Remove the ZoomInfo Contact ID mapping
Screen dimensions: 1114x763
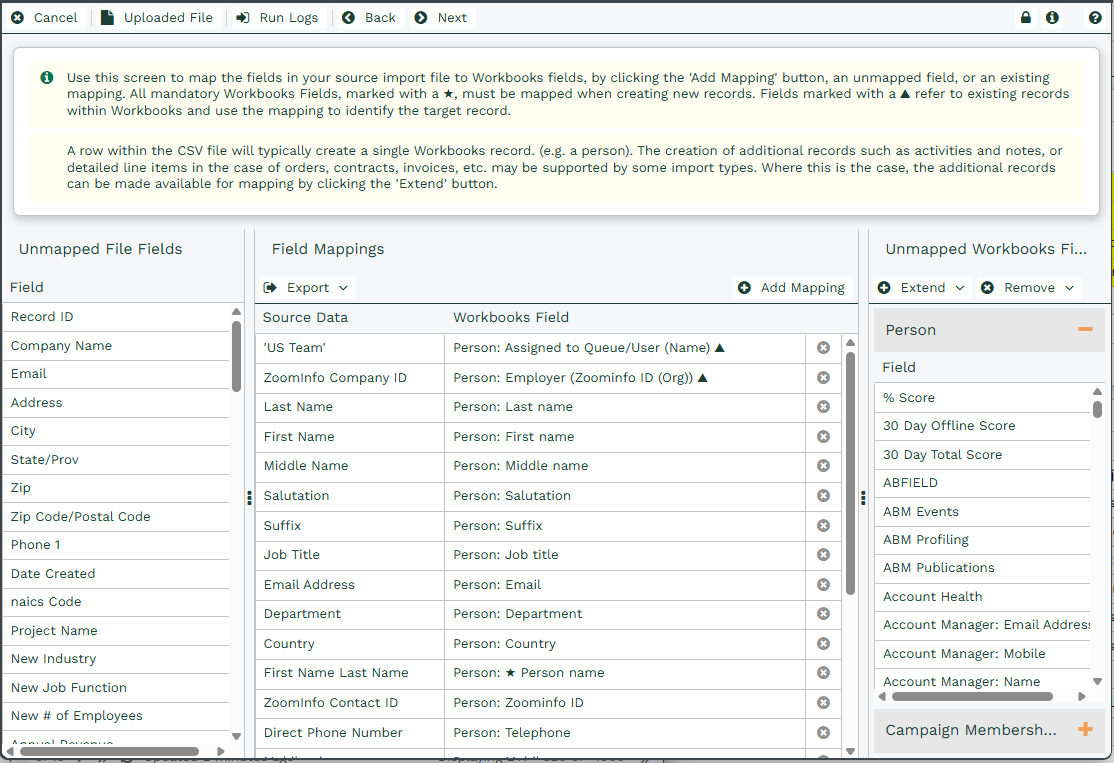point(823,703)
